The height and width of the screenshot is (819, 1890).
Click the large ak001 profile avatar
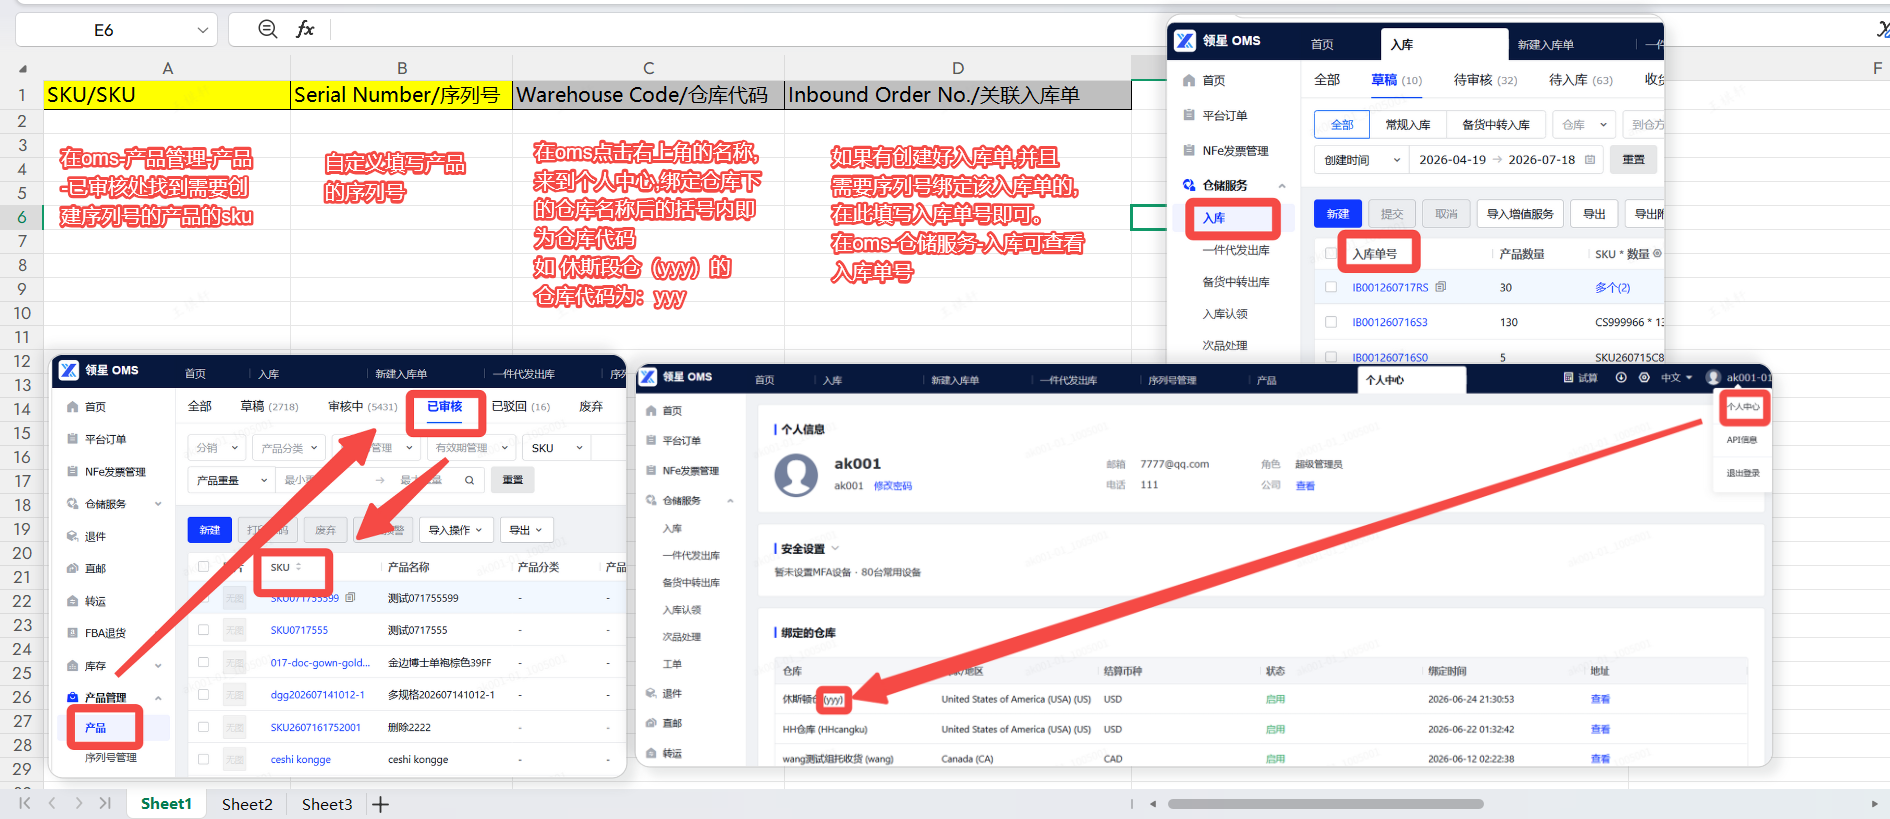(x=796, y=474)
